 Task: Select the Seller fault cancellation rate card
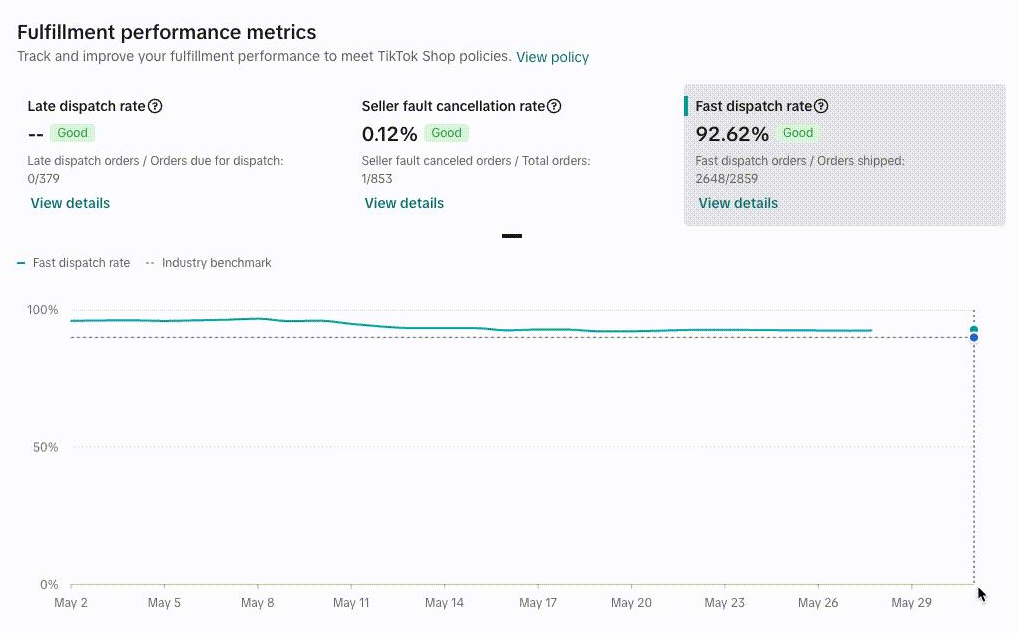[510, 155]
